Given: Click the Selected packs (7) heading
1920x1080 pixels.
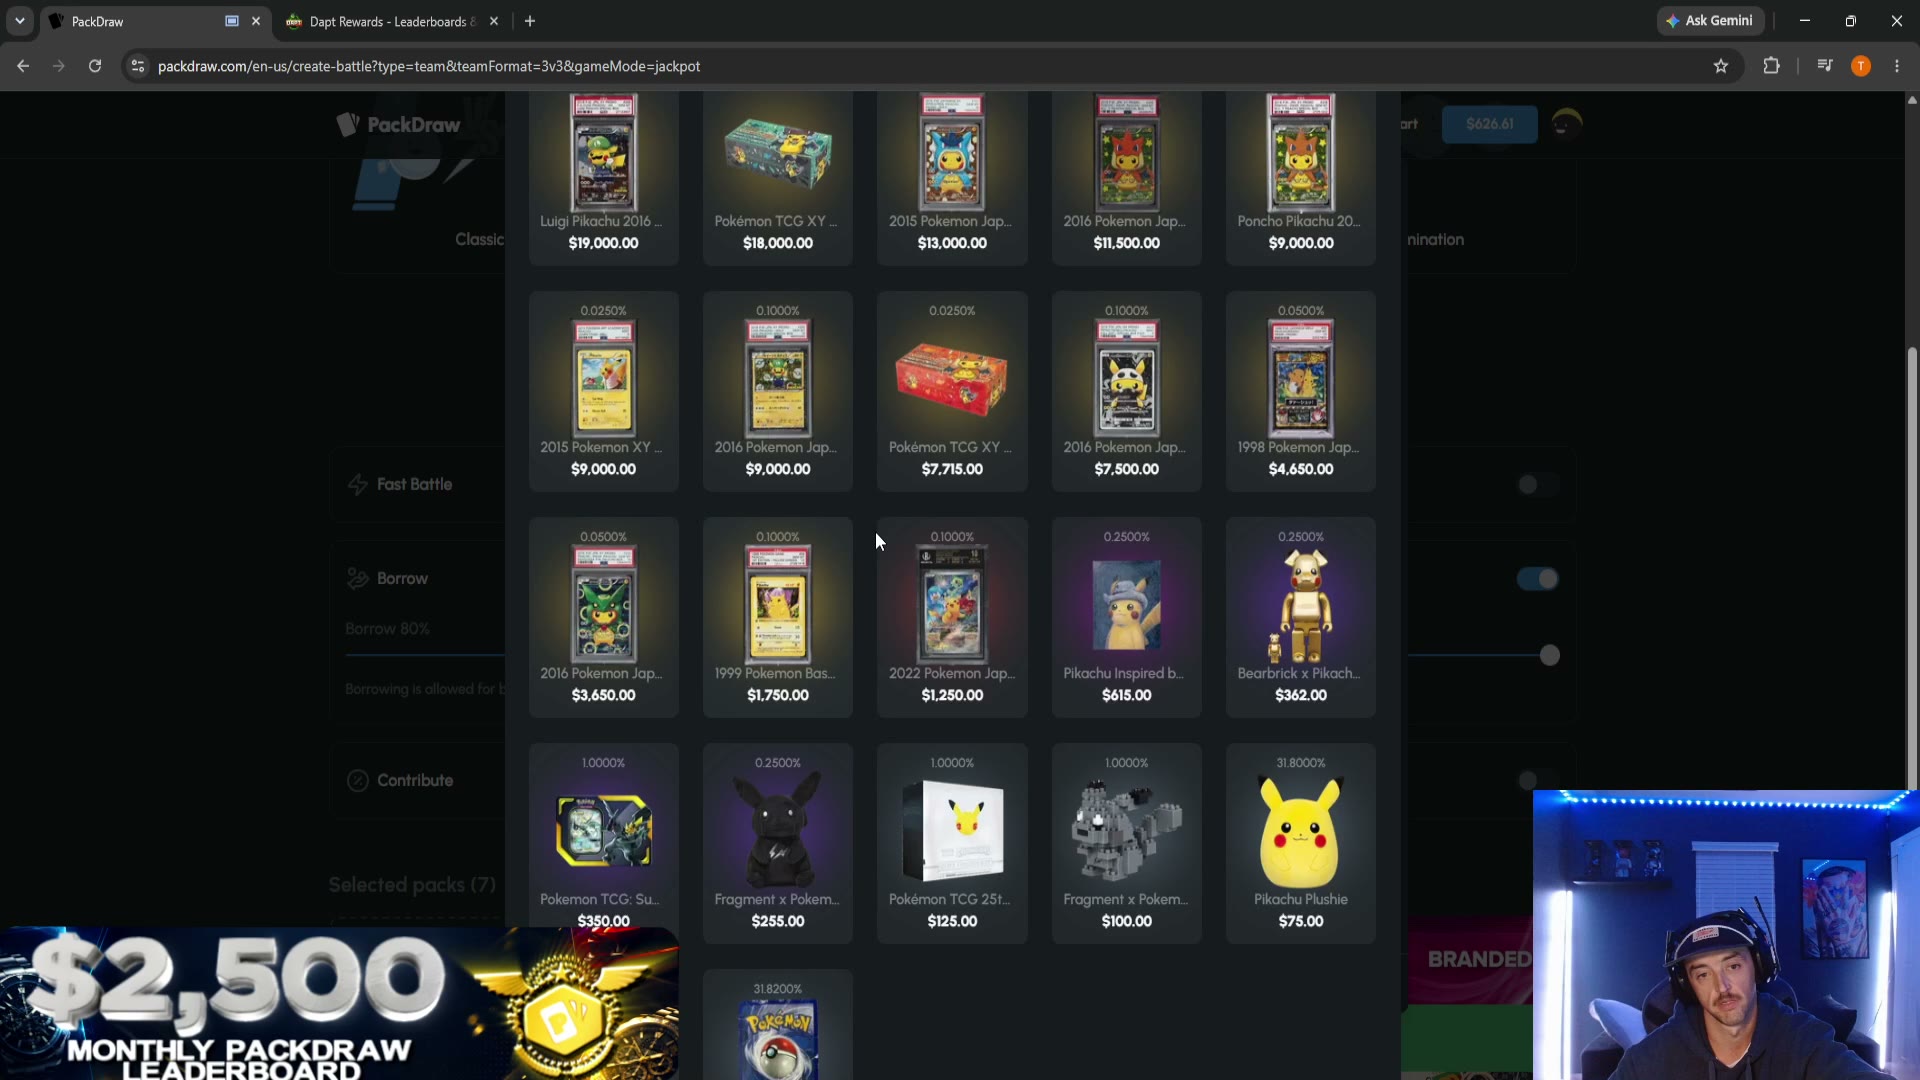Looking at the screenshot, I should coord(412,885).
